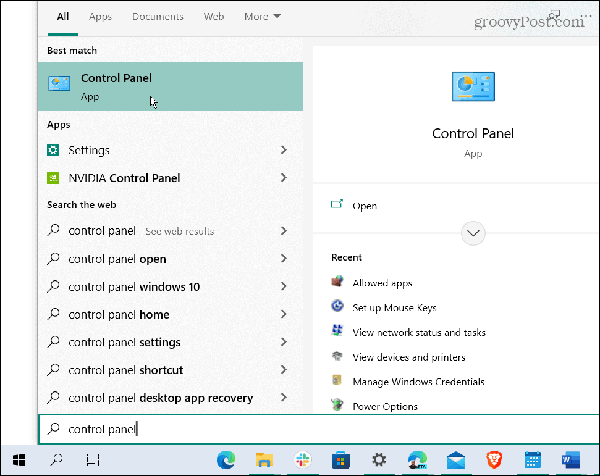The width and height of the screenshot is (600, 476).
Task: Switch to the Web search tab
Action: tap(214, 16)
